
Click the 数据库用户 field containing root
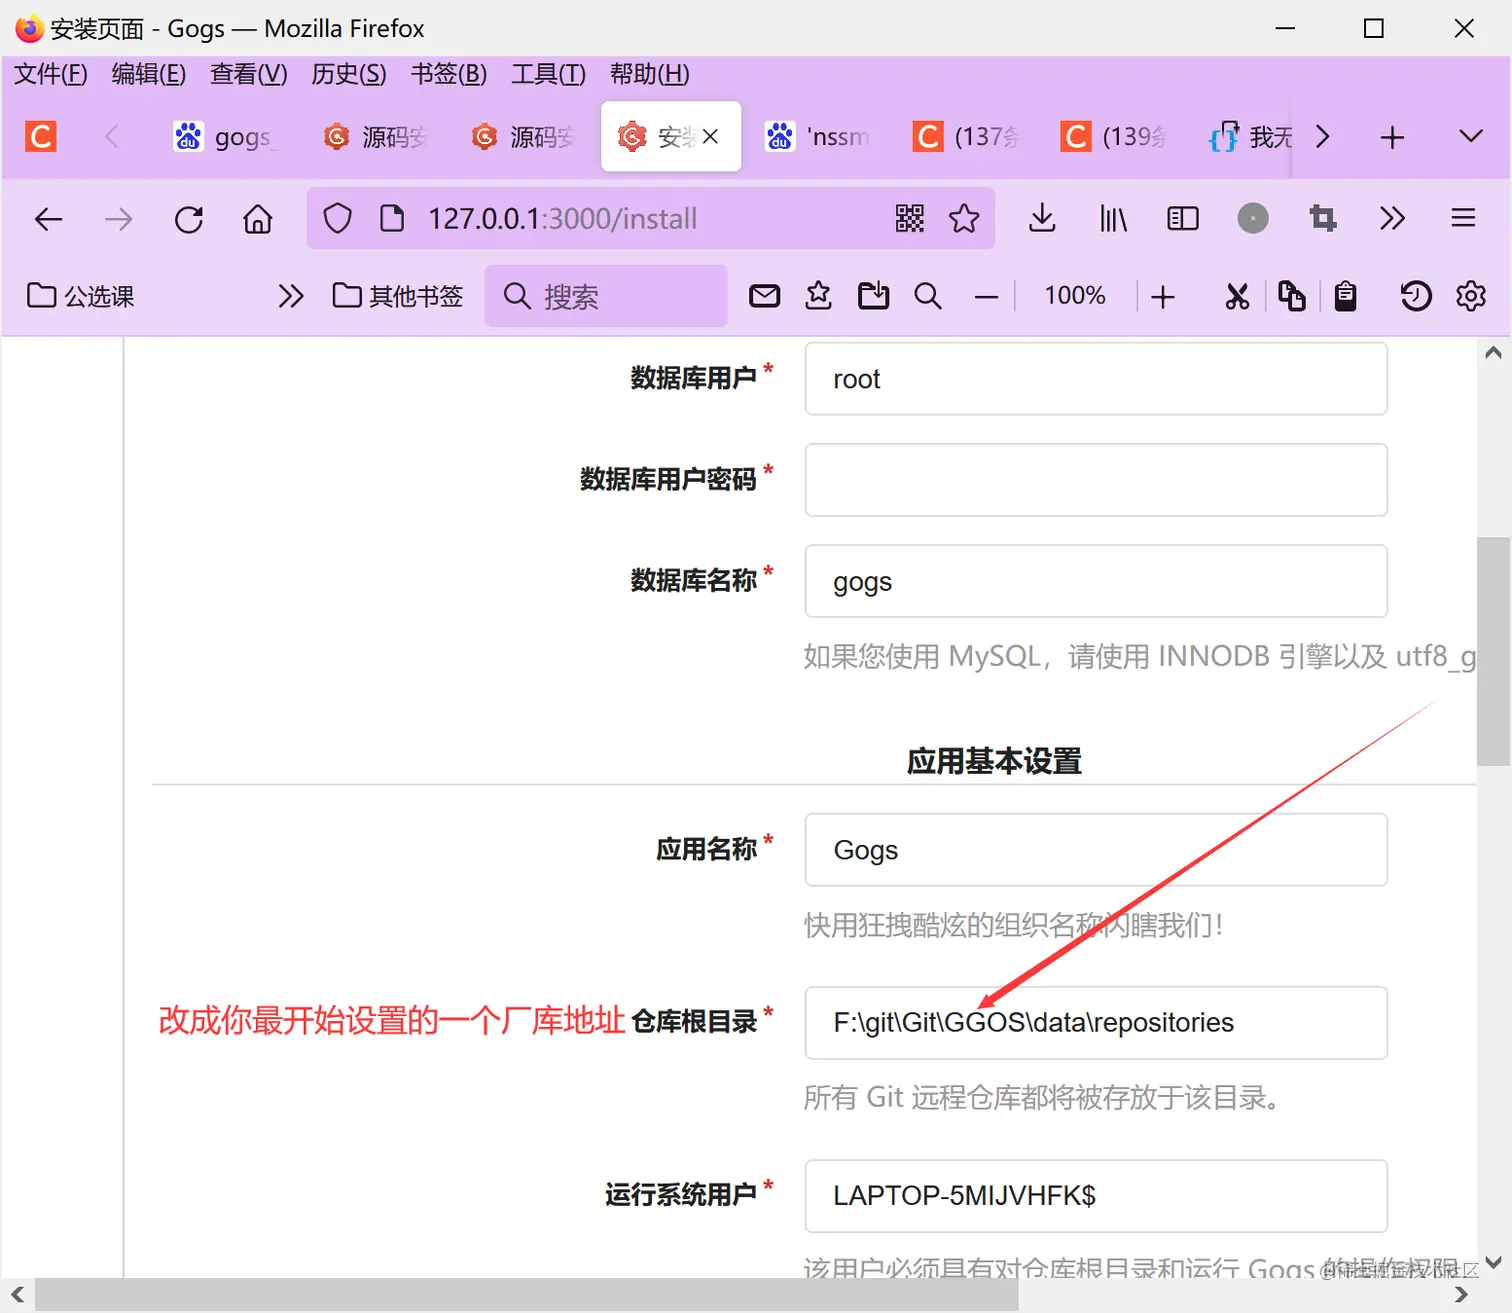tap(1096, 379)
